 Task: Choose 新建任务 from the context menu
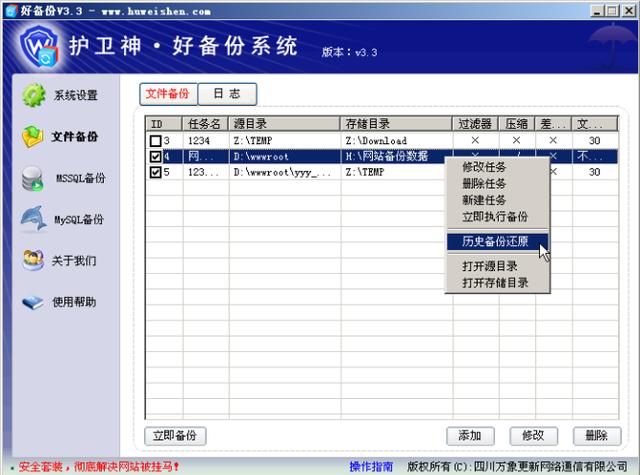click(484, 200)
